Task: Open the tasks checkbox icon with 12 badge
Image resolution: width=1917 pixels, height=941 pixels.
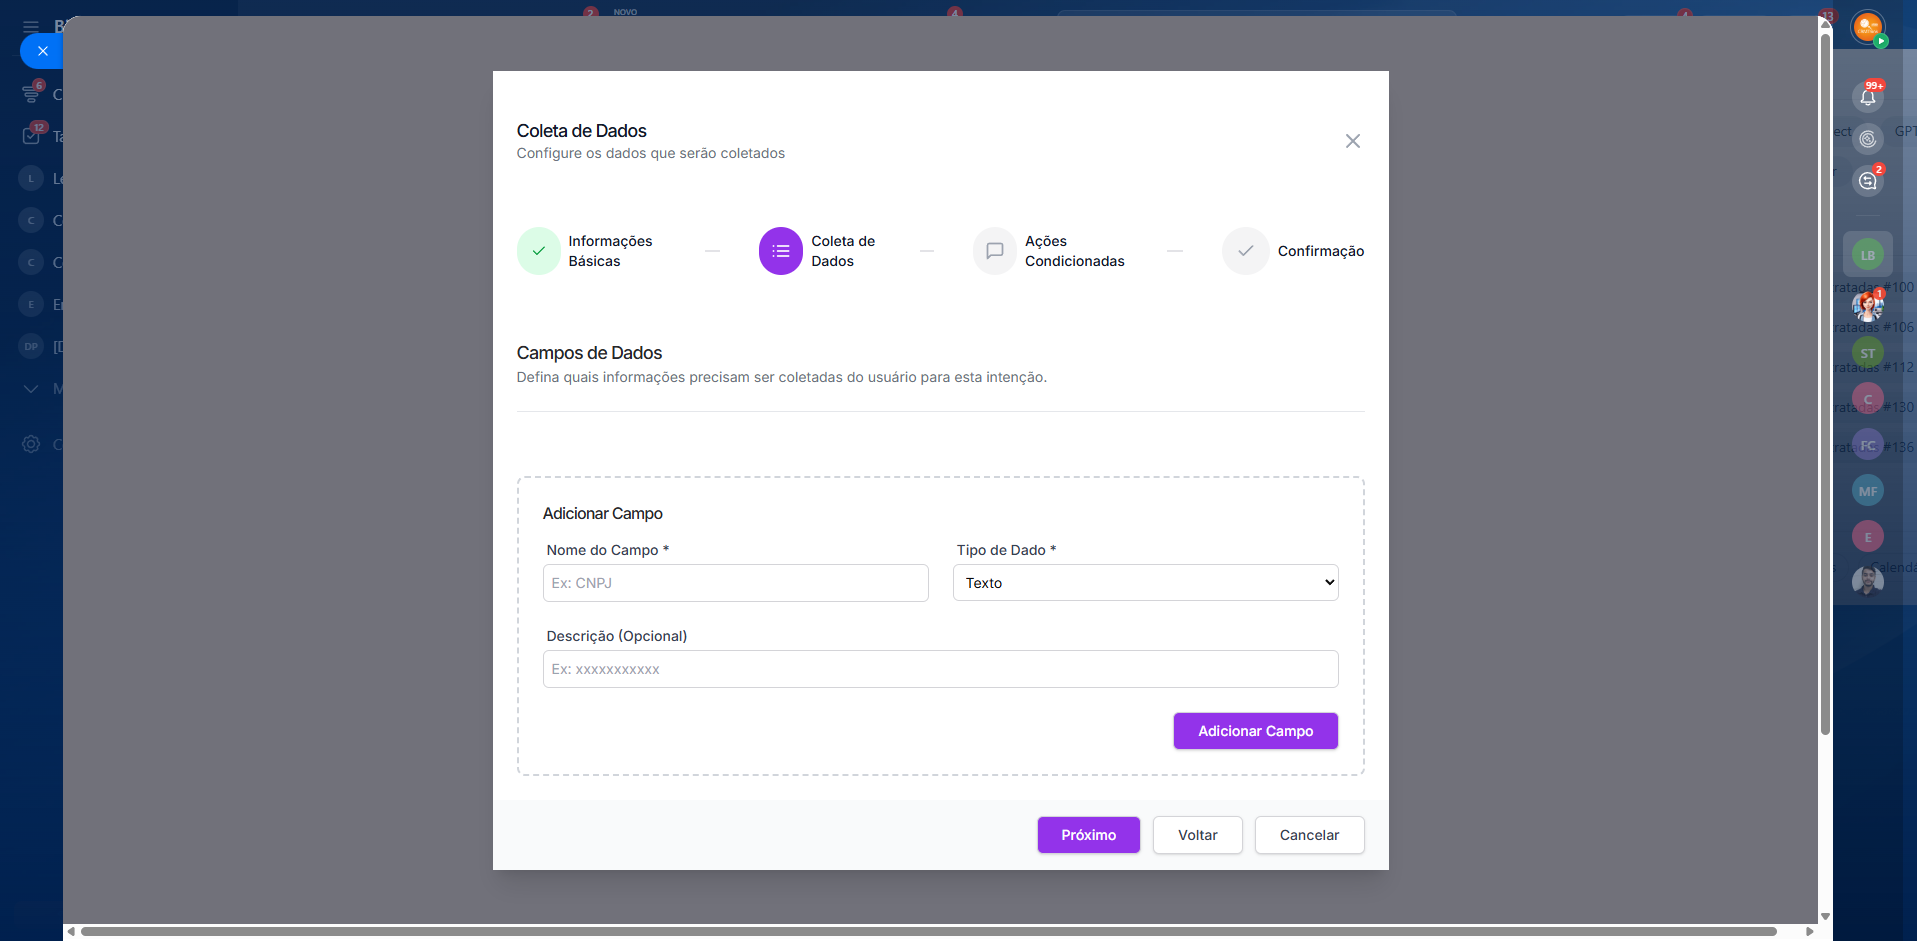Action: pos(31,136)
